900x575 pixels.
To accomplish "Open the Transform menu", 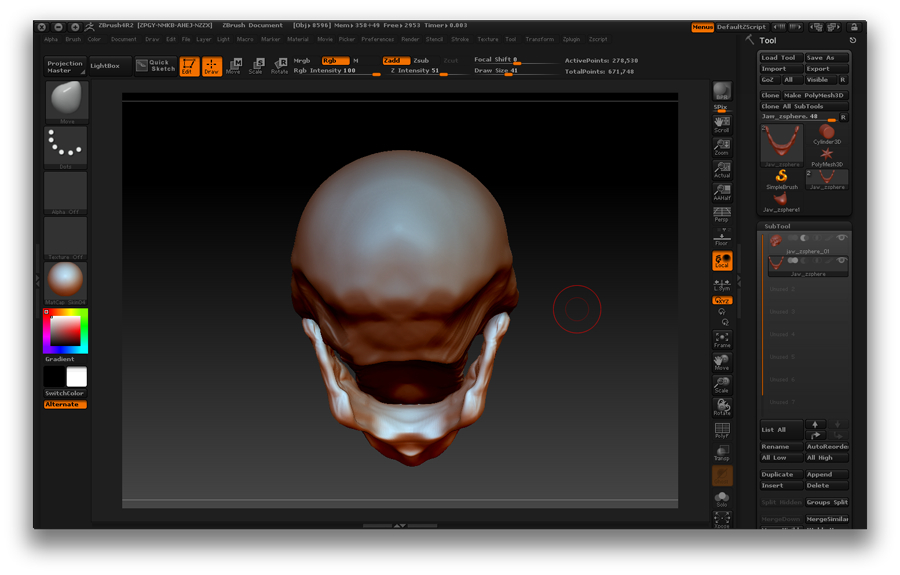I will [540, 39].
